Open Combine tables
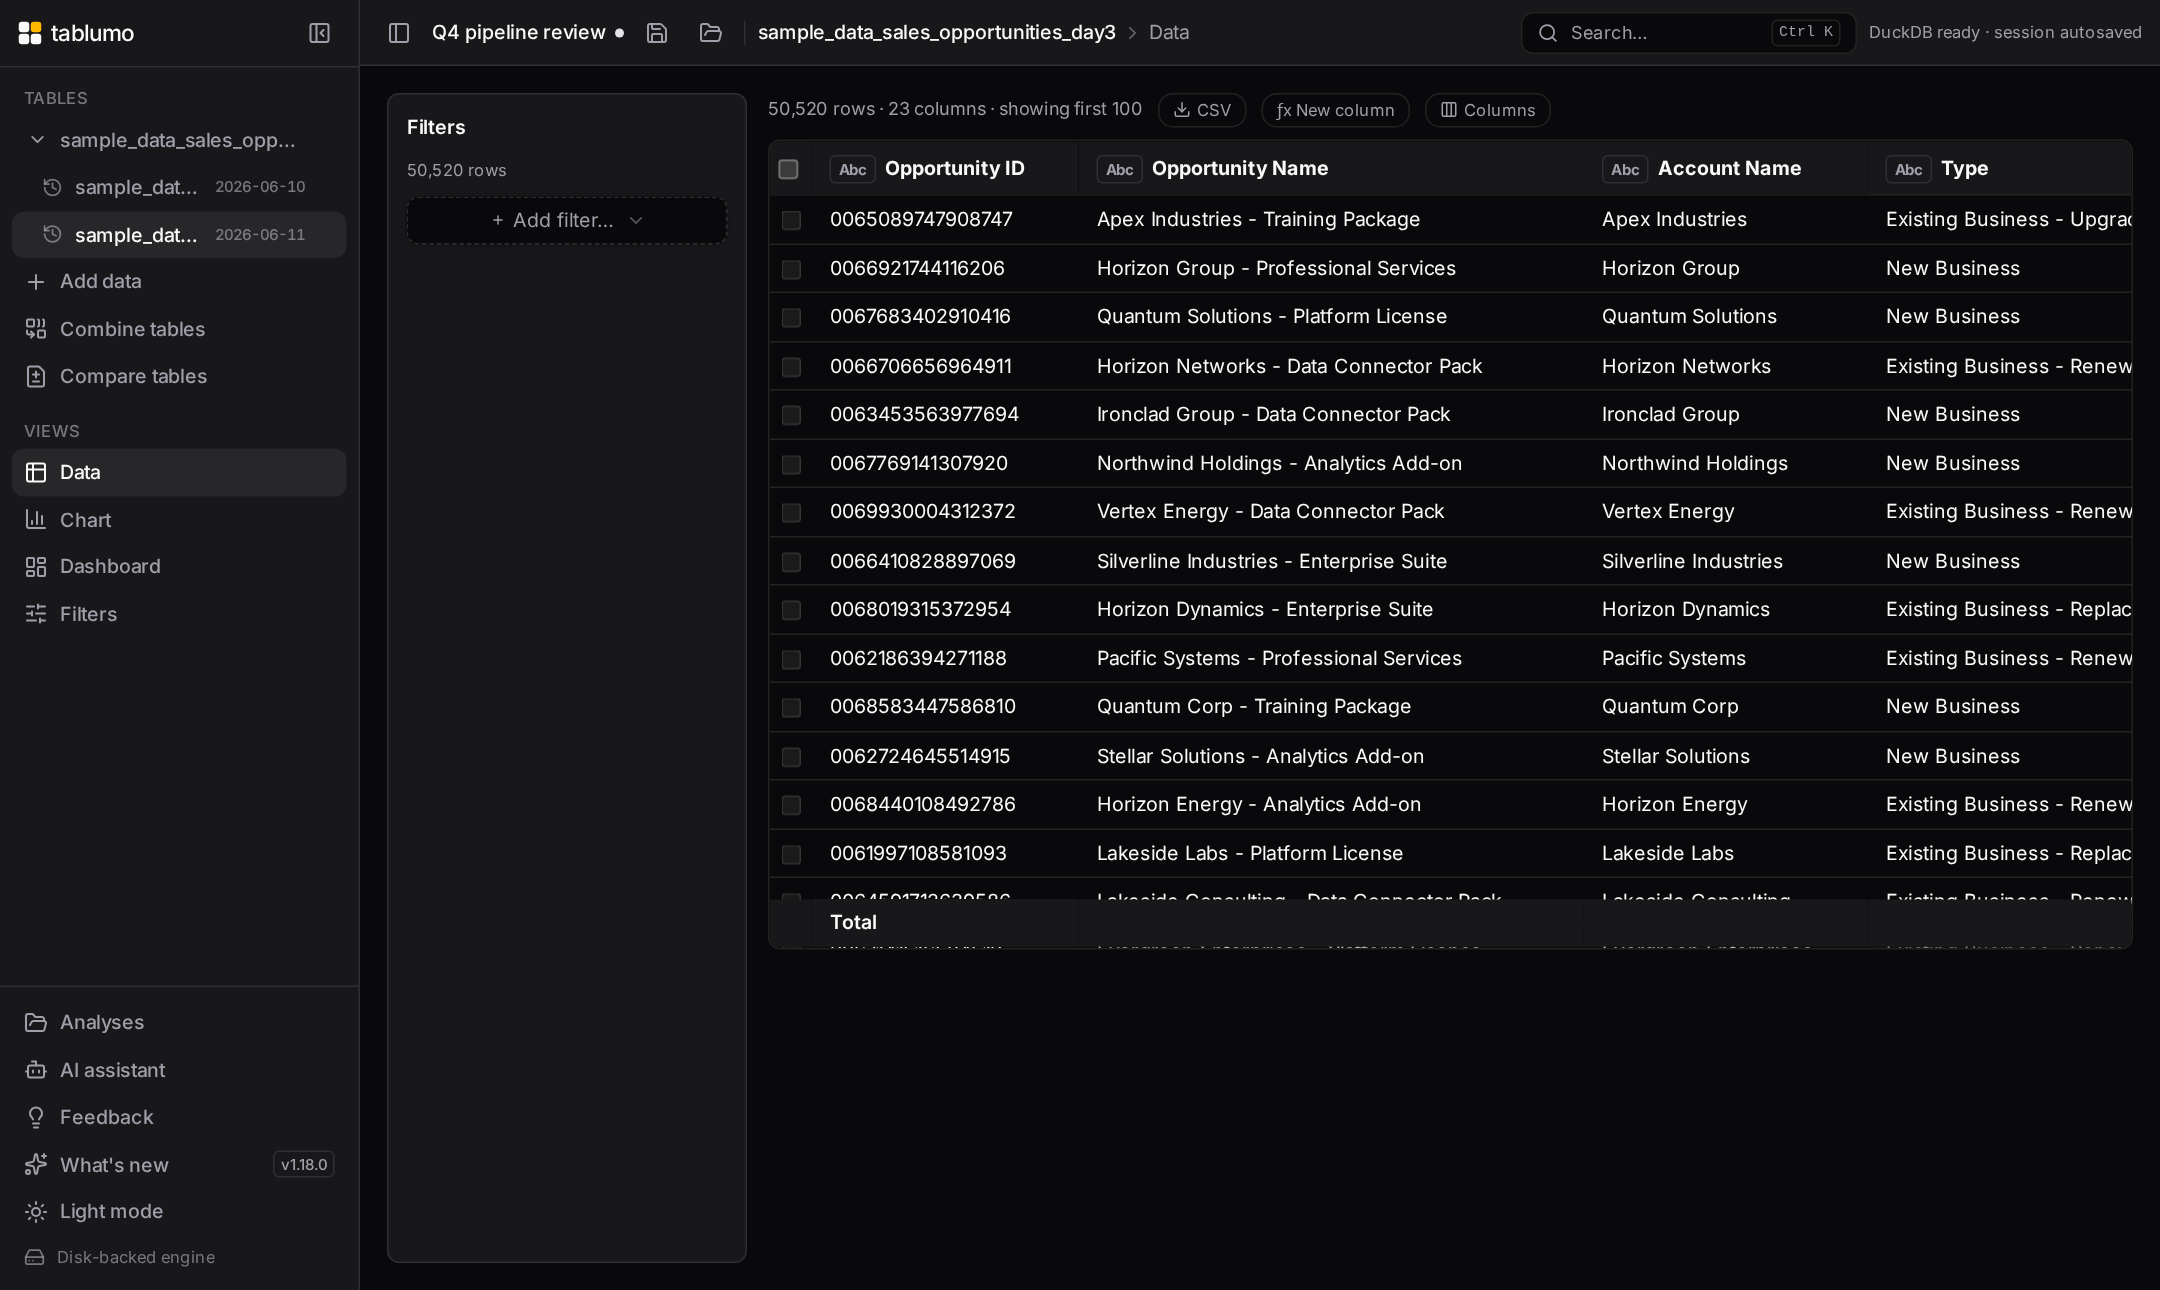Image resolution: width=2160 pixels, height=1290 pixels. click(179, 329)
